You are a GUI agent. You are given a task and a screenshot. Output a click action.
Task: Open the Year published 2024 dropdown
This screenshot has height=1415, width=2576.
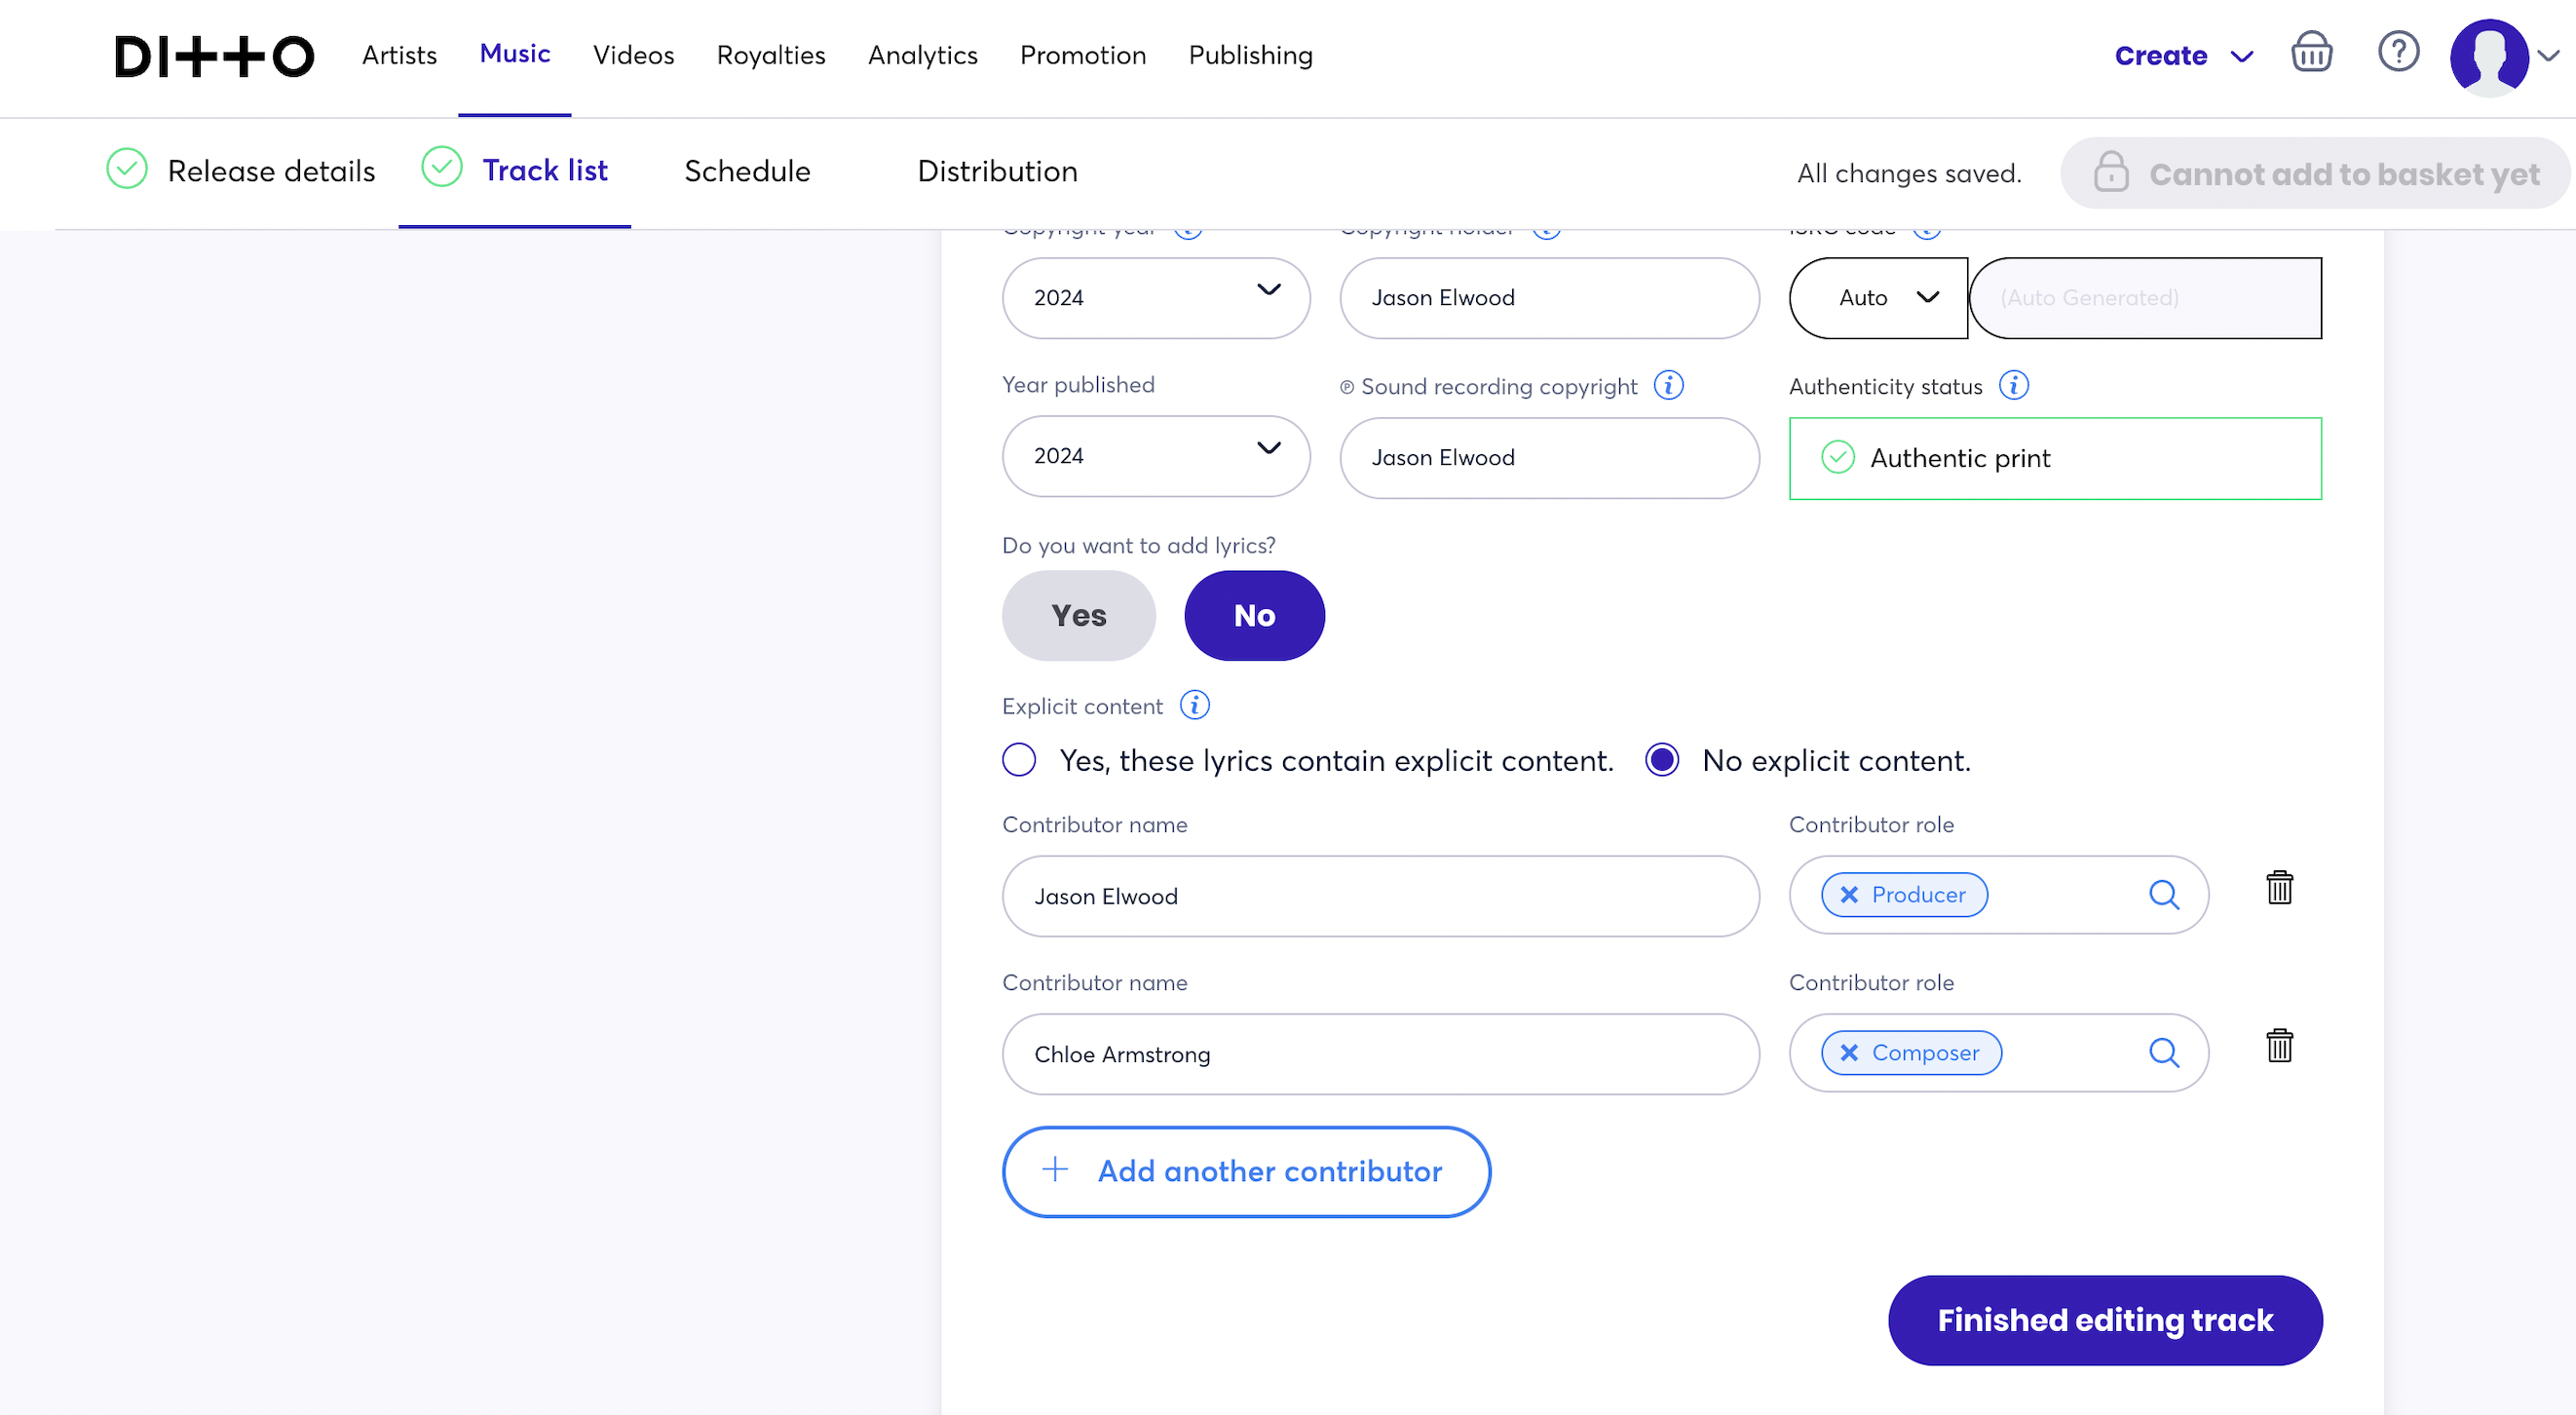coord(1156,456)
